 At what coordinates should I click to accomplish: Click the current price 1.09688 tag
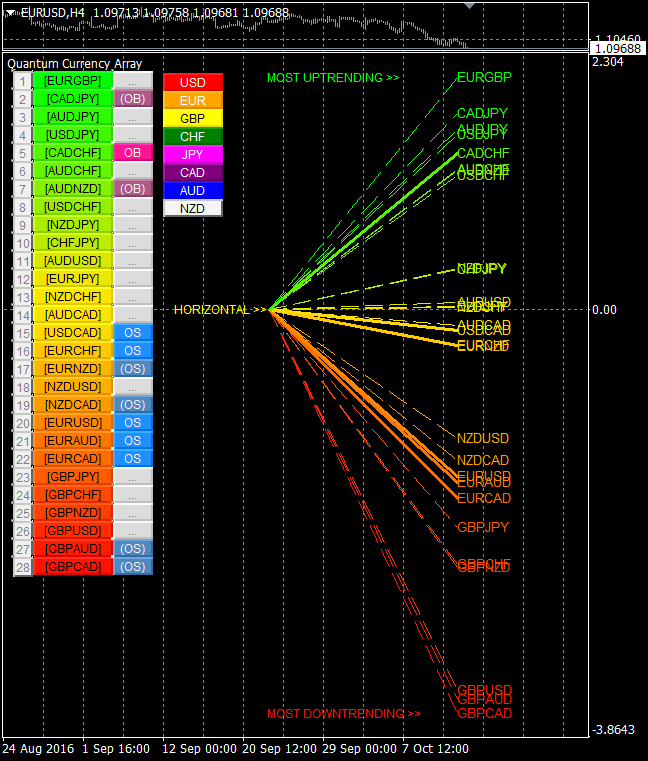coord(618,48)
